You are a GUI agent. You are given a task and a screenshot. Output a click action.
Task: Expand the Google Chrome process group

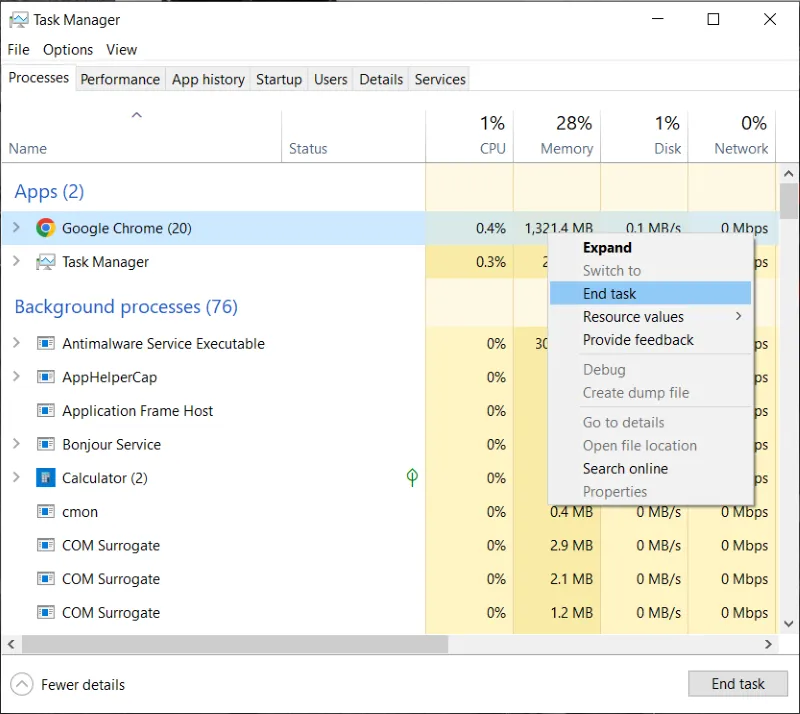(x=16, y=227)
